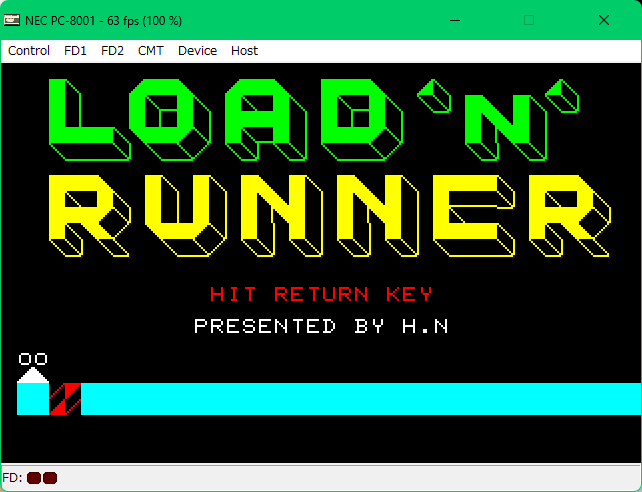
Task: Open the Control menu
Action: 29,51
